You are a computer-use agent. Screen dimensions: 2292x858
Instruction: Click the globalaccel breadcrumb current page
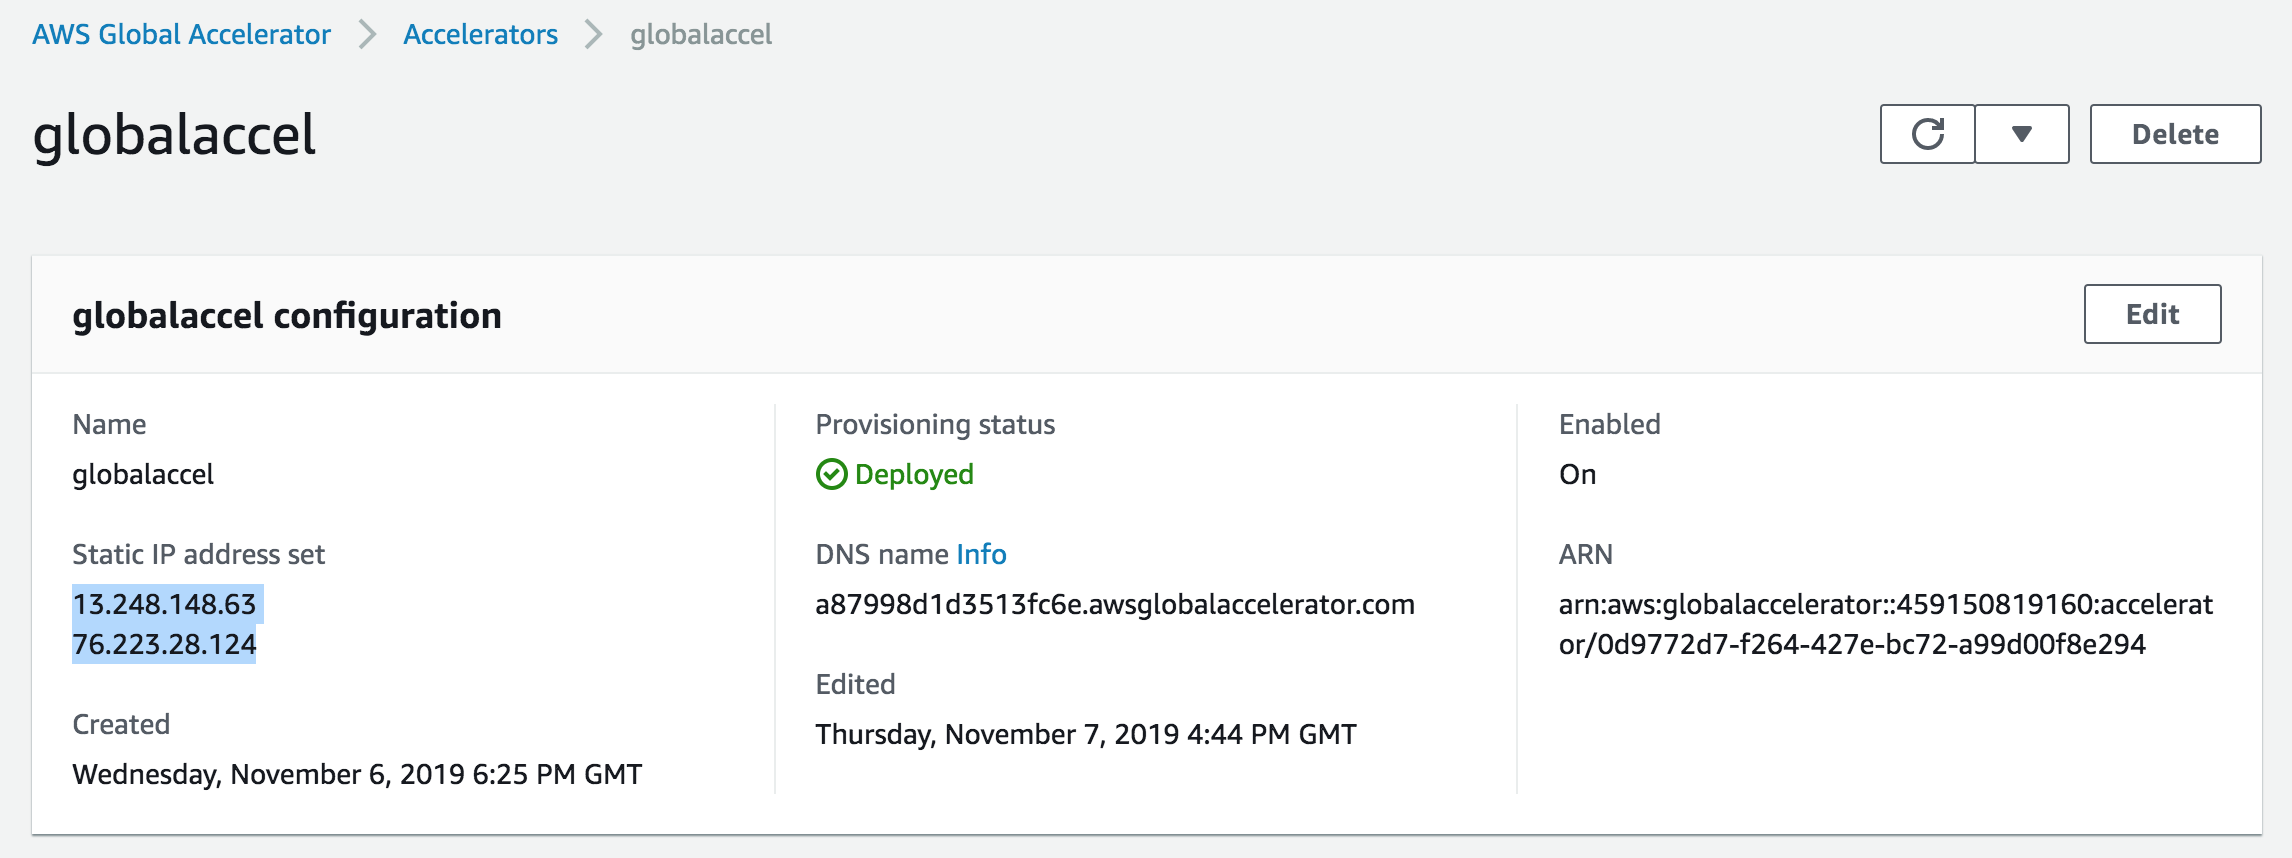coord(701,34)
